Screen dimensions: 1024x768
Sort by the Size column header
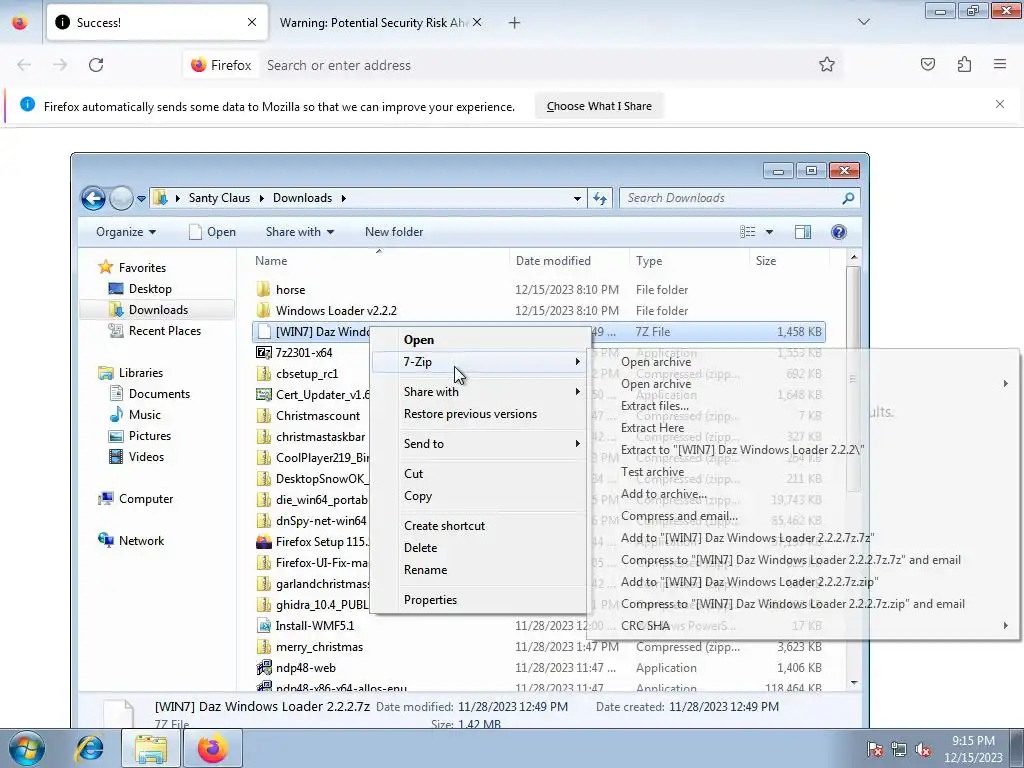pos(765,261)
